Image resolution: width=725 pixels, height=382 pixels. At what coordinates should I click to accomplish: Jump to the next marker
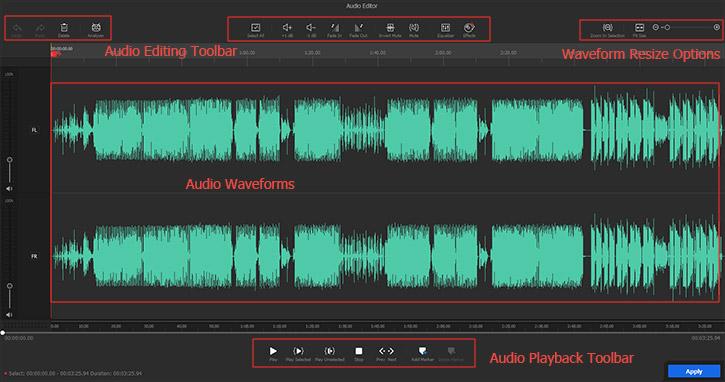[x=391, y=351]
